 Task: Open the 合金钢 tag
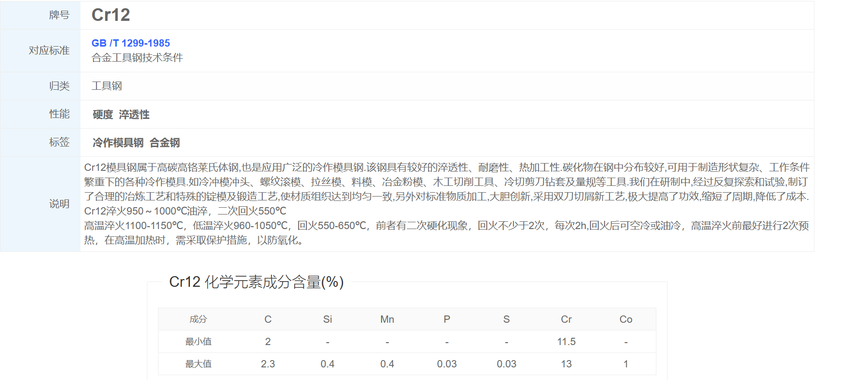coord(165,143)
